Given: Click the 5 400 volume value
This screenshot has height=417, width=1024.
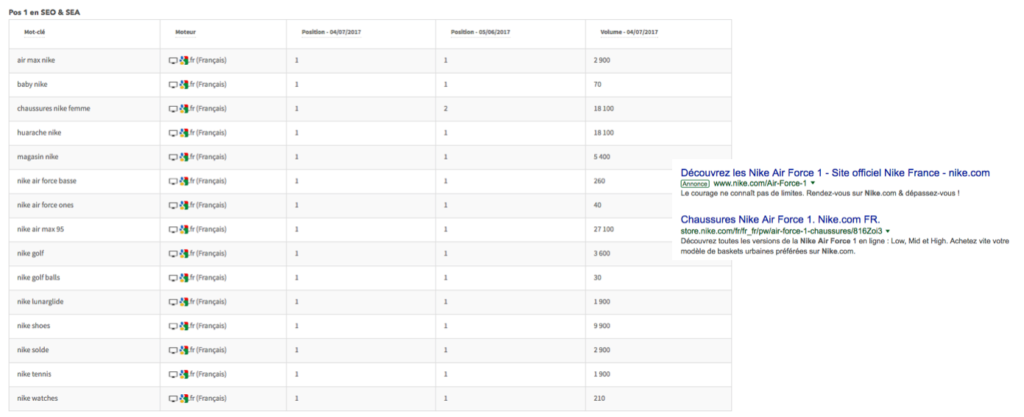Looking at the screenshot, I should tap(601, 157).
